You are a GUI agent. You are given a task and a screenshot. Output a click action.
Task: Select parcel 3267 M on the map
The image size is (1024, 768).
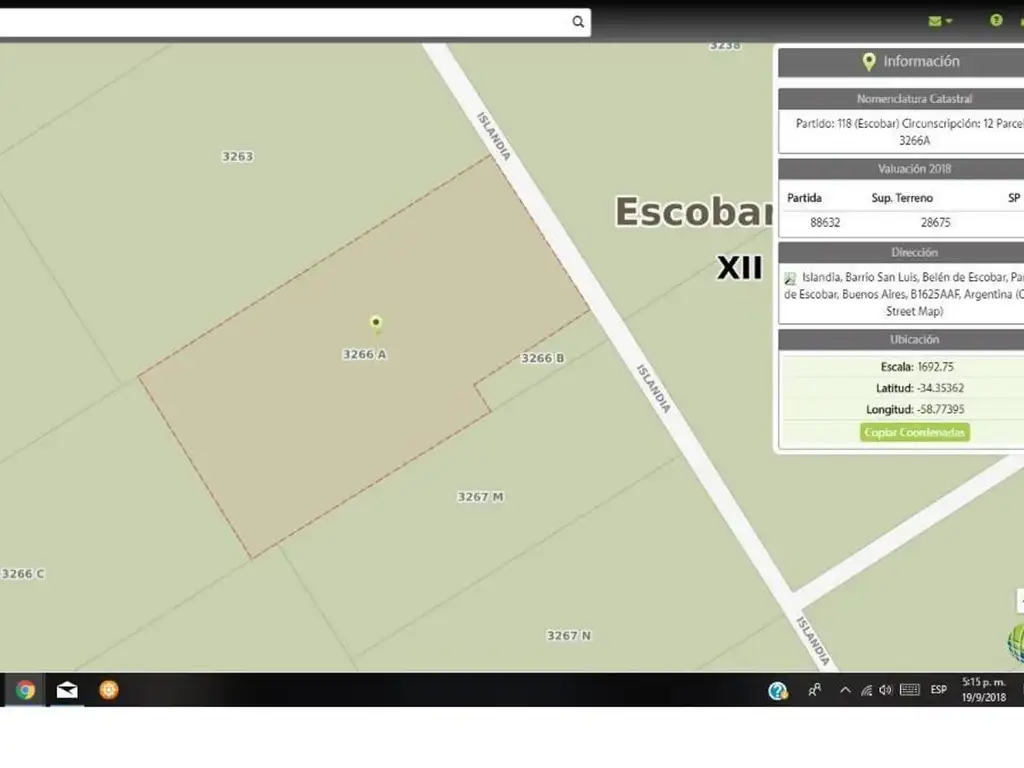[x=480, y=497]
